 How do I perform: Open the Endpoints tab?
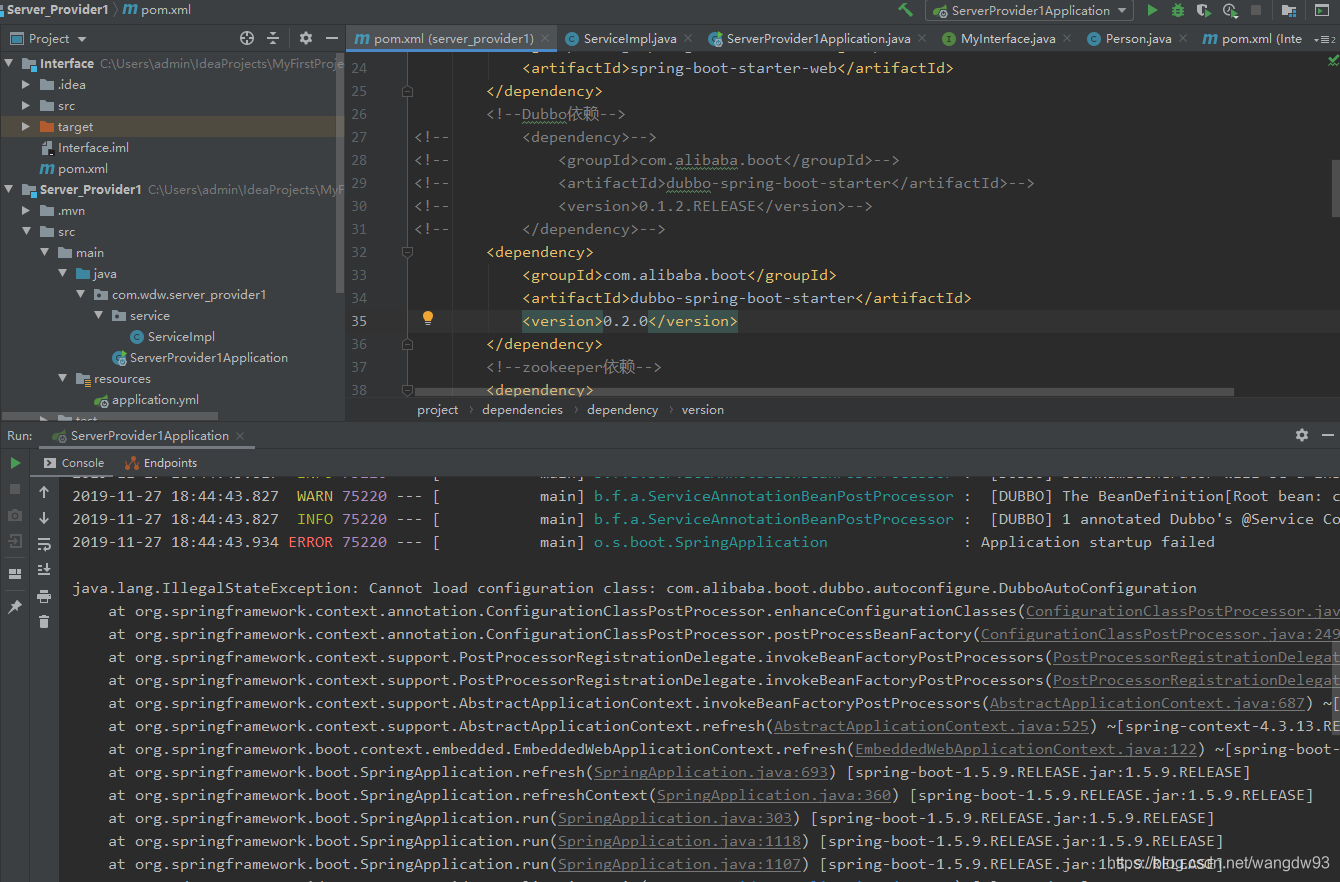coord(161,463)
